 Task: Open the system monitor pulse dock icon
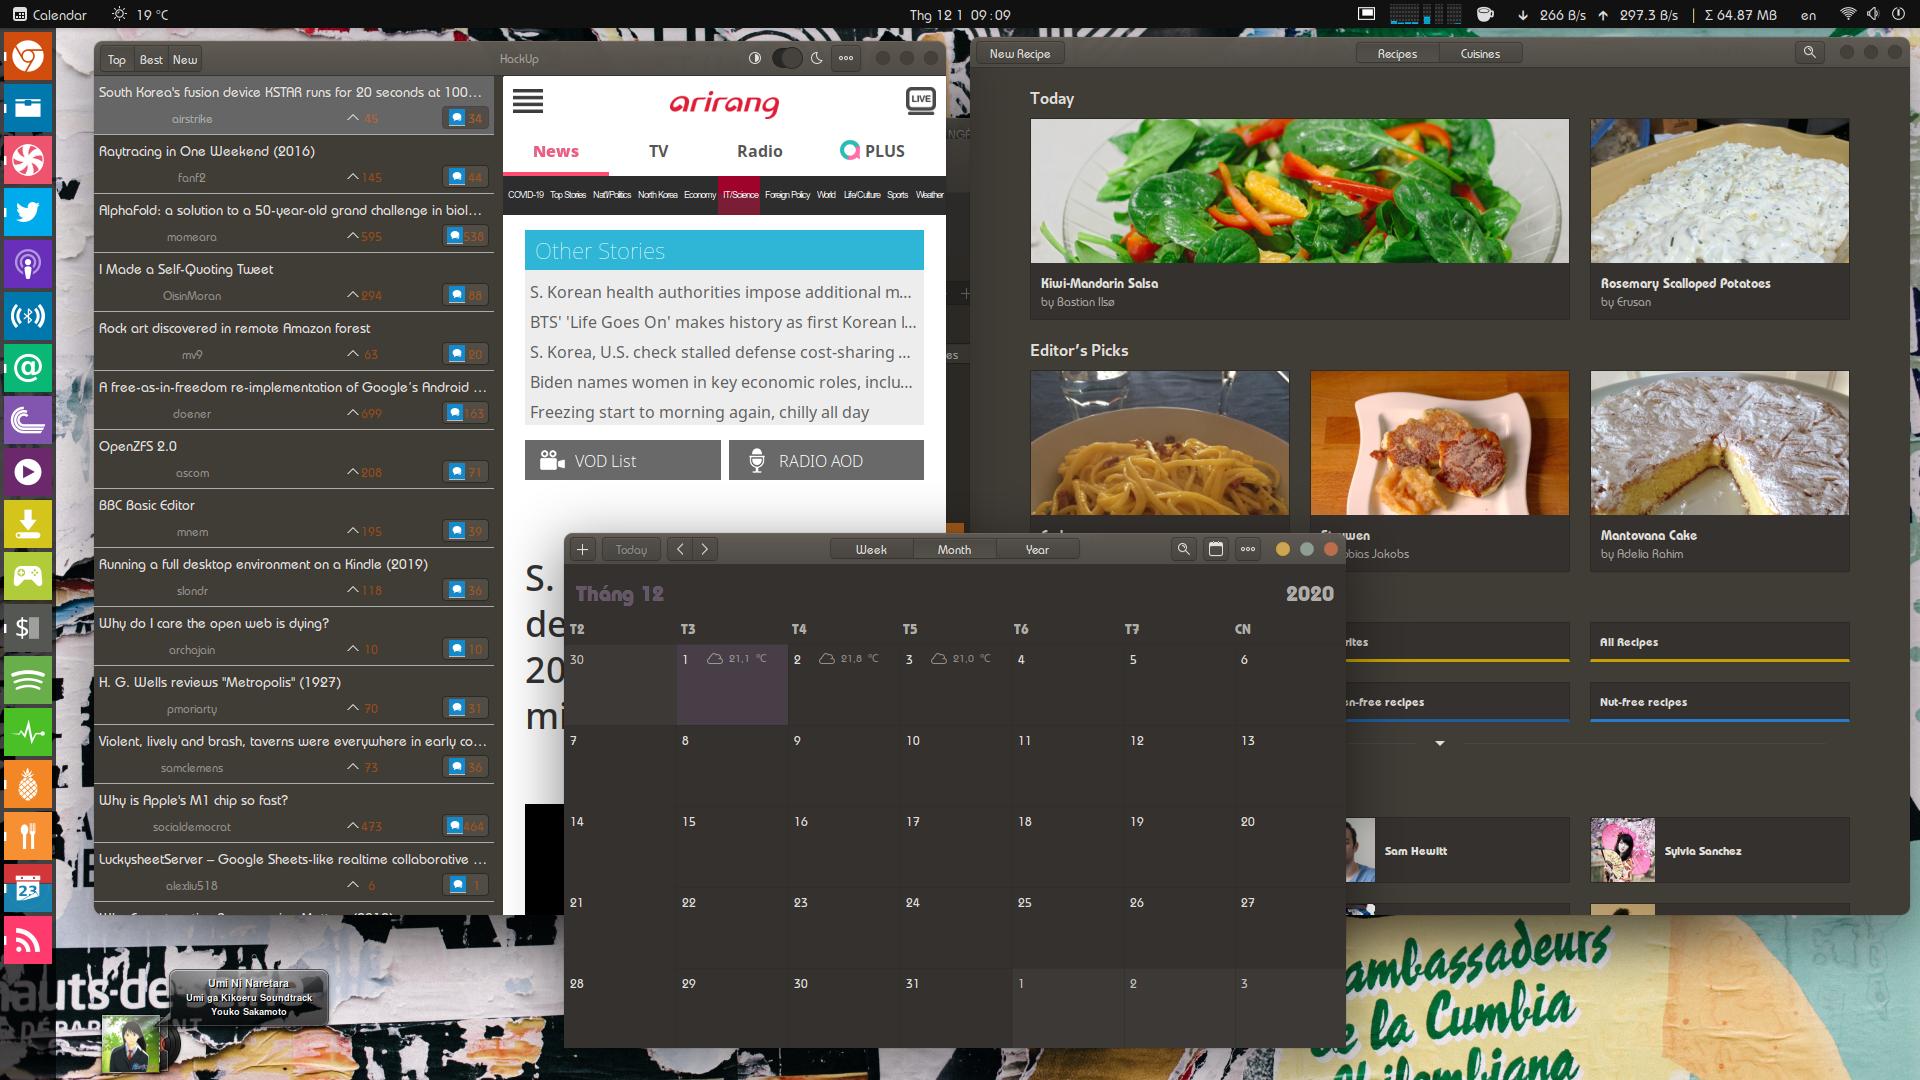tap(28, 733)
